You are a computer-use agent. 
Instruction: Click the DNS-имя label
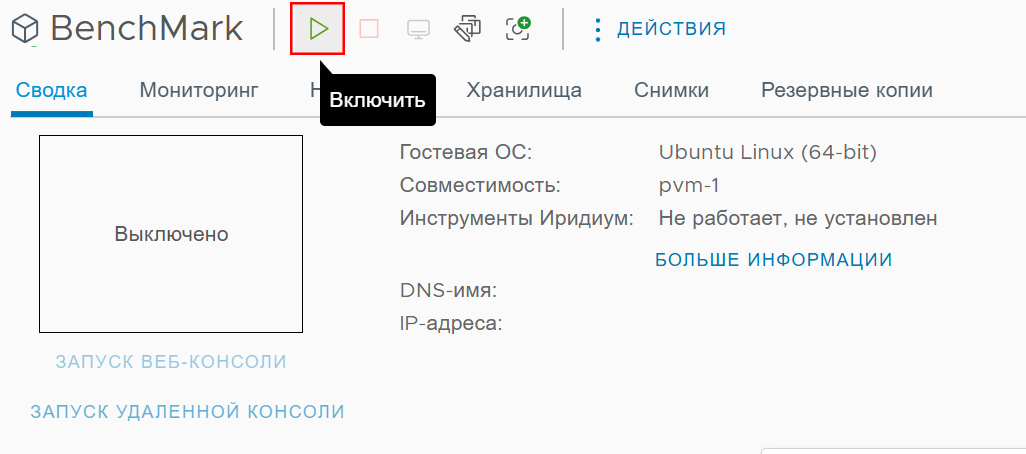[x=449, y=290]
